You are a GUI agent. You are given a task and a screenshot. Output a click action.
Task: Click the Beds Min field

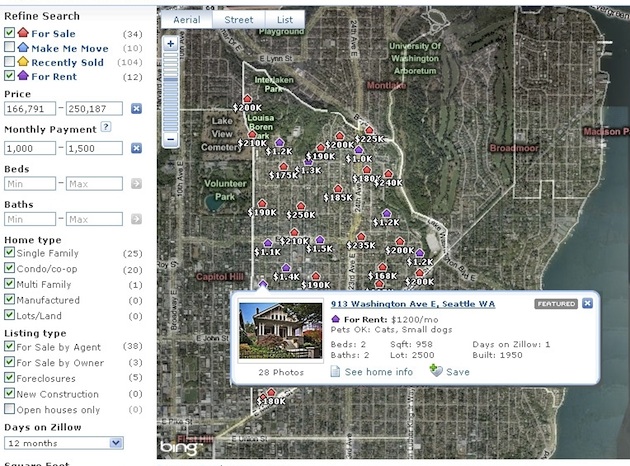[30, 184]
